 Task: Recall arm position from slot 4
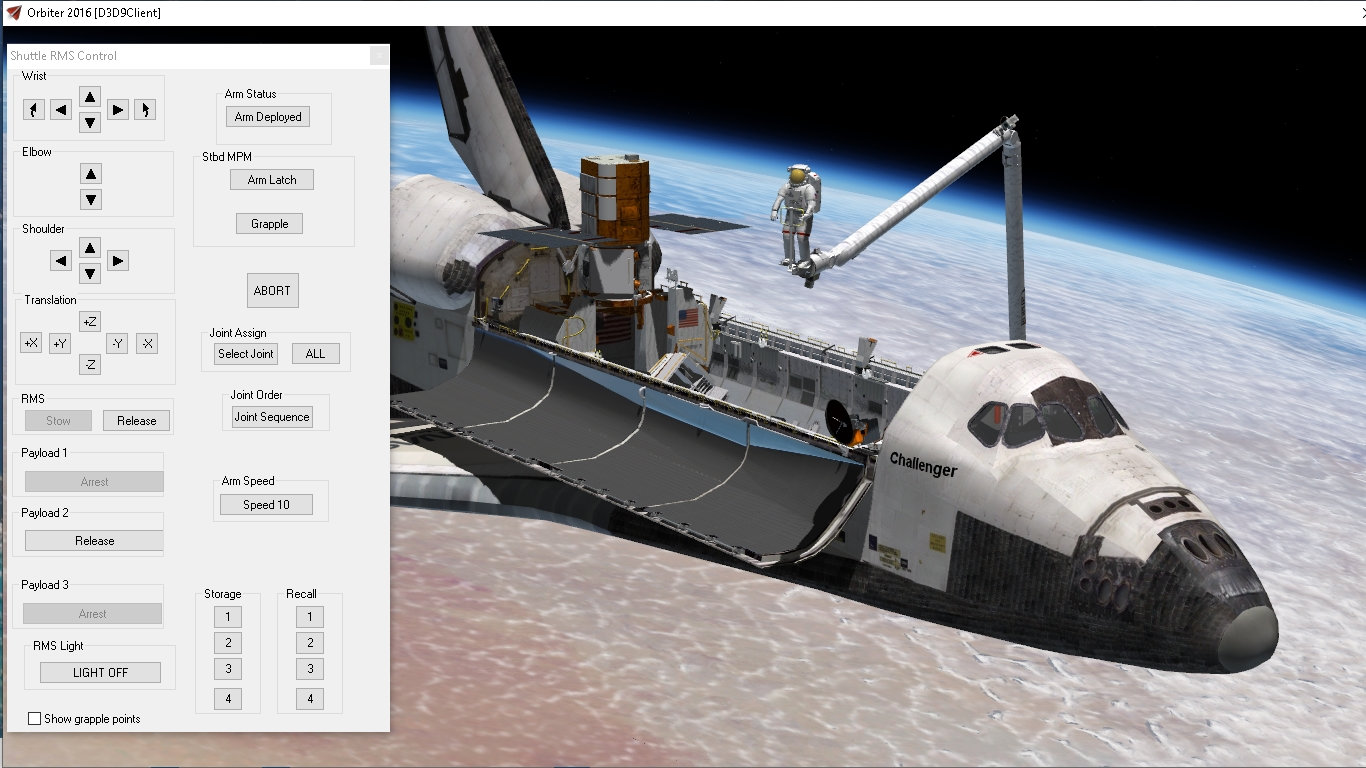point(310,699)
